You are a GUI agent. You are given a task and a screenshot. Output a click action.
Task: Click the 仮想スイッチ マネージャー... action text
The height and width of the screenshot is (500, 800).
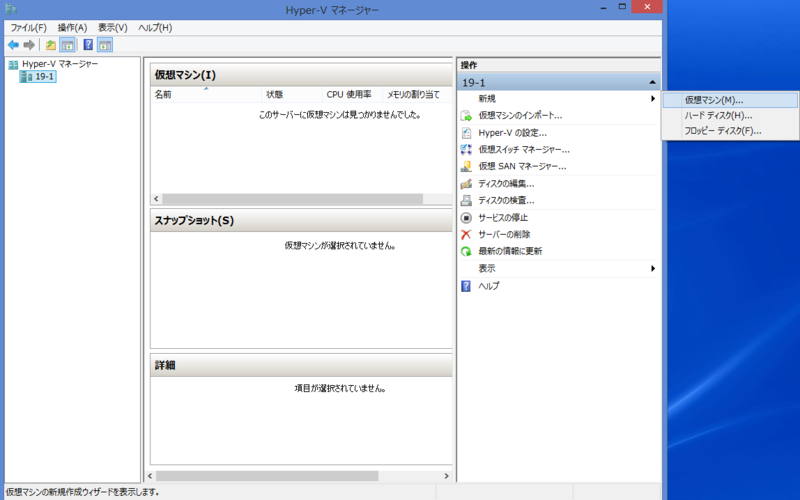[x=524, y=149]
